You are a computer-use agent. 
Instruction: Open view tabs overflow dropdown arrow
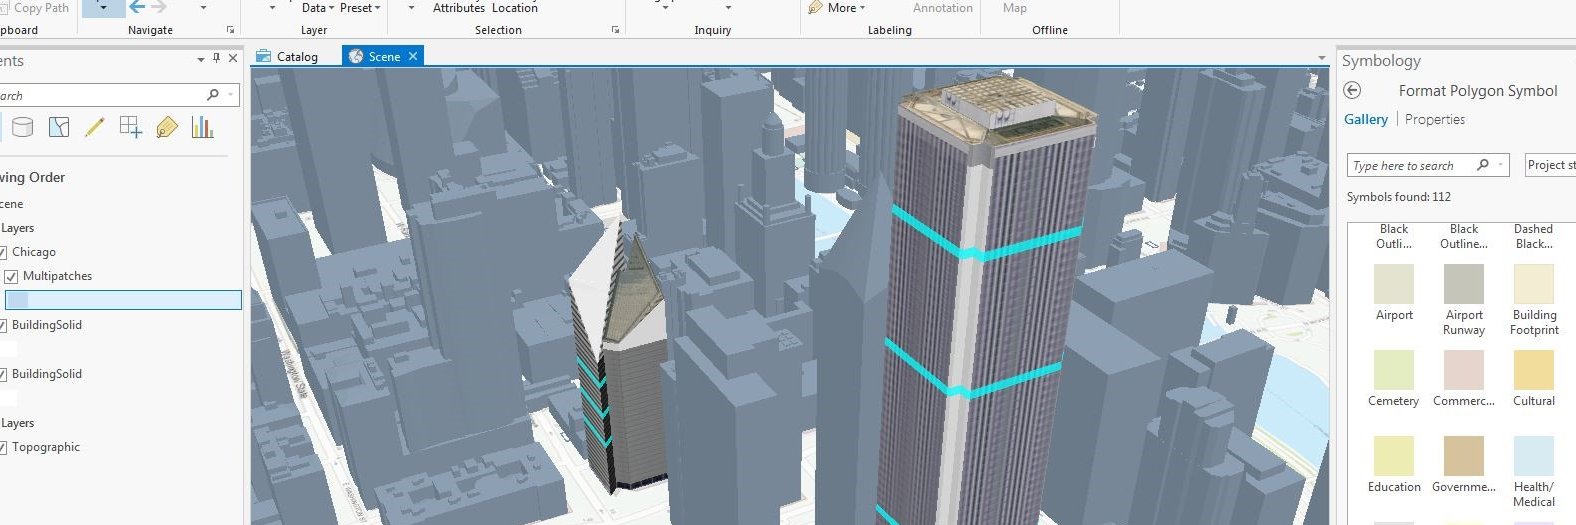pyautogui.click(x=1322, y=58)
